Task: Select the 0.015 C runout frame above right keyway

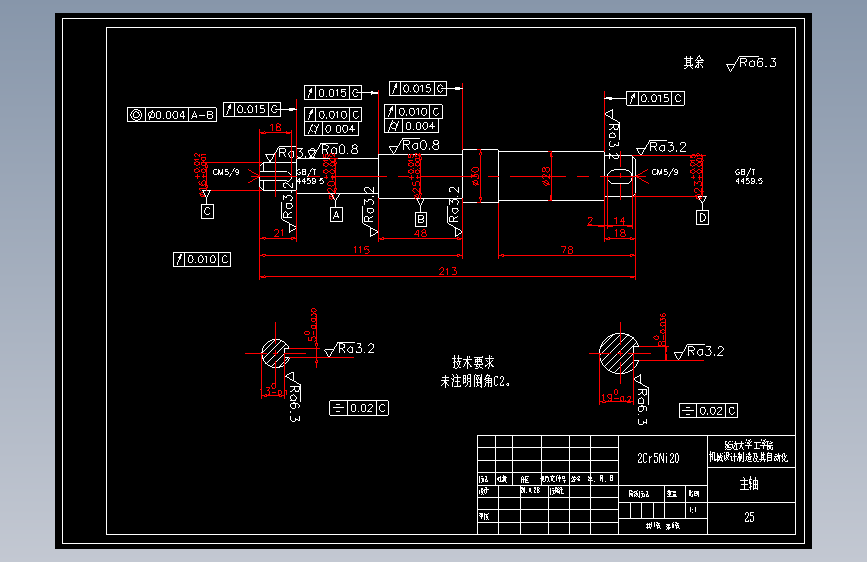Action: (x=655, y=98)
